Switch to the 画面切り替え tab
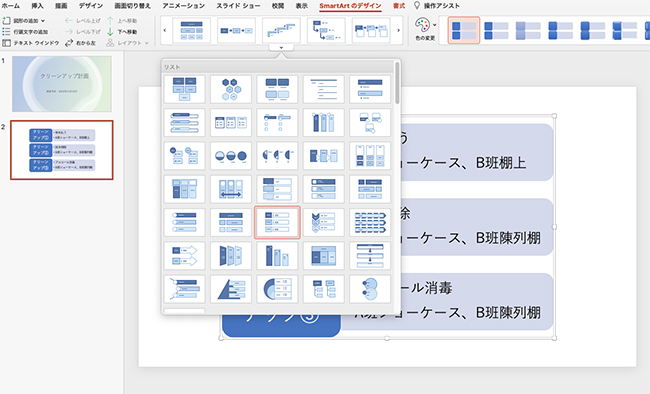 (132, 6)
